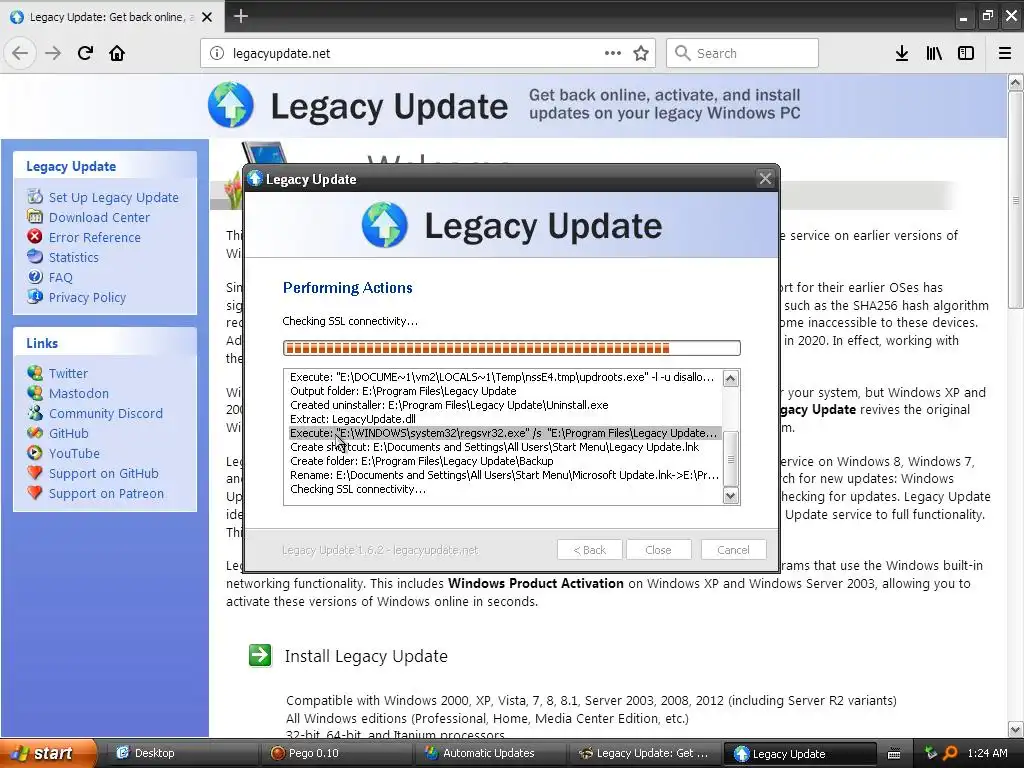1024x768 pixels.
Task: Click the YouTube link icon
Action: tap(35, 453)
